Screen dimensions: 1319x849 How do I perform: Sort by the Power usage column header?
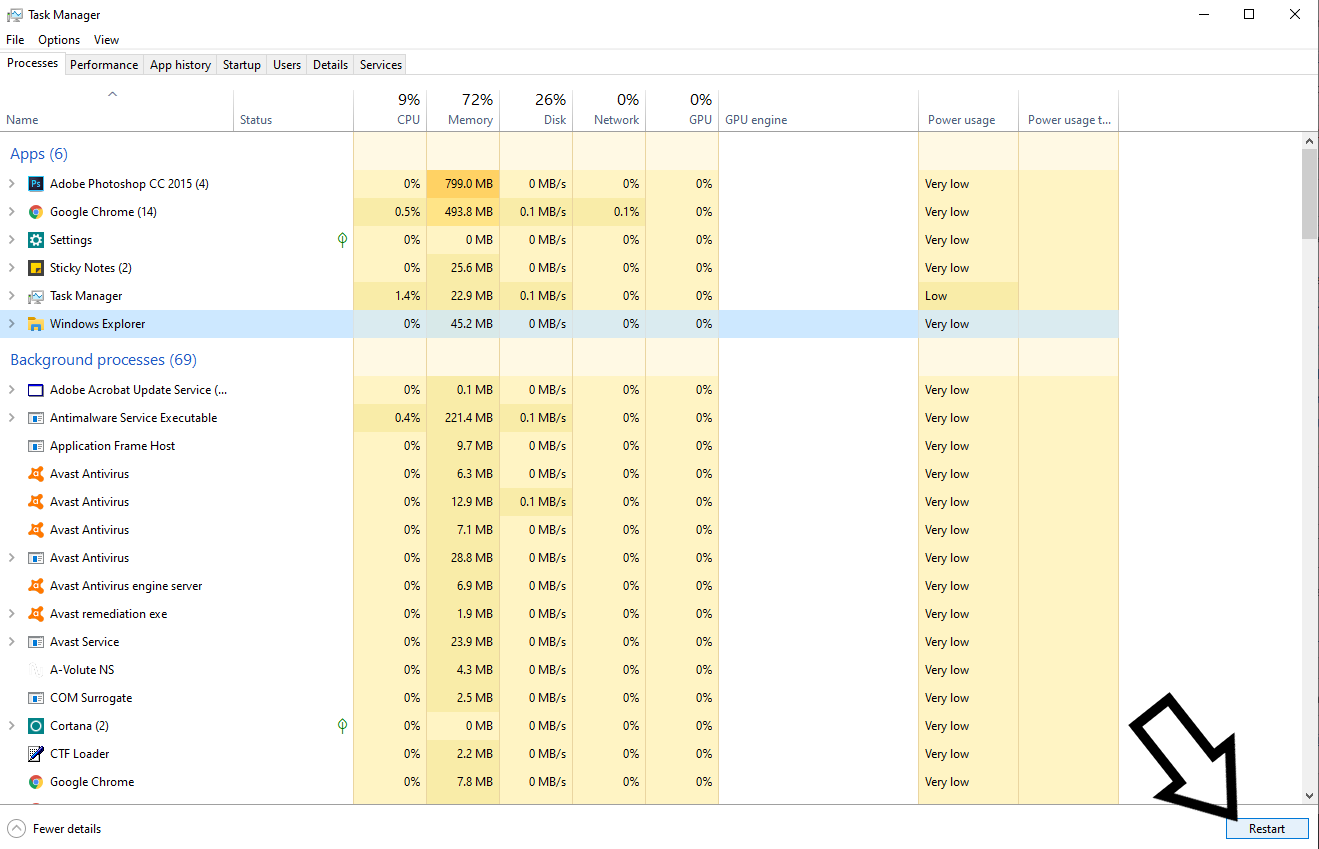(968, 110)
